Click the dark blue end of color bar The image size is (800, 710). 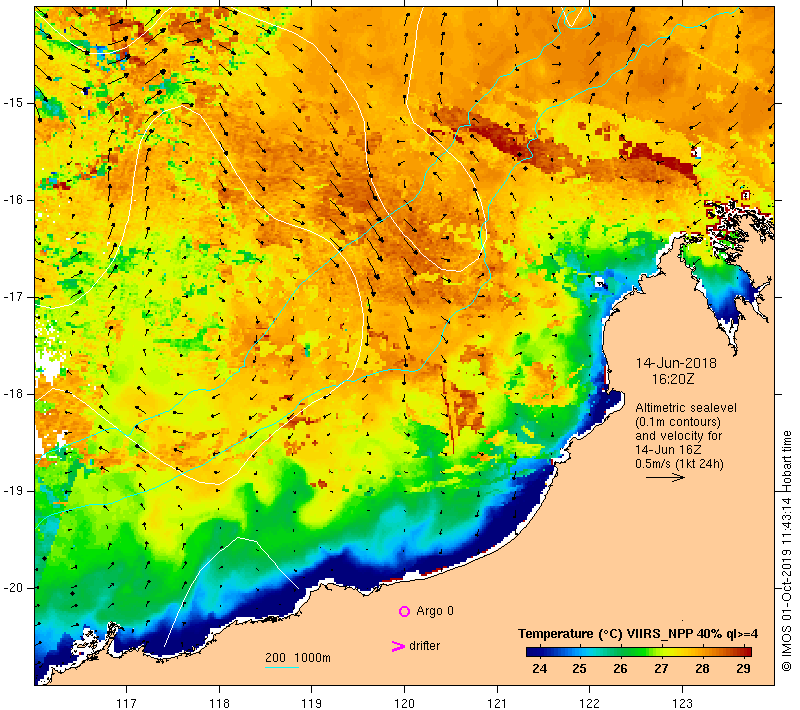532,652
